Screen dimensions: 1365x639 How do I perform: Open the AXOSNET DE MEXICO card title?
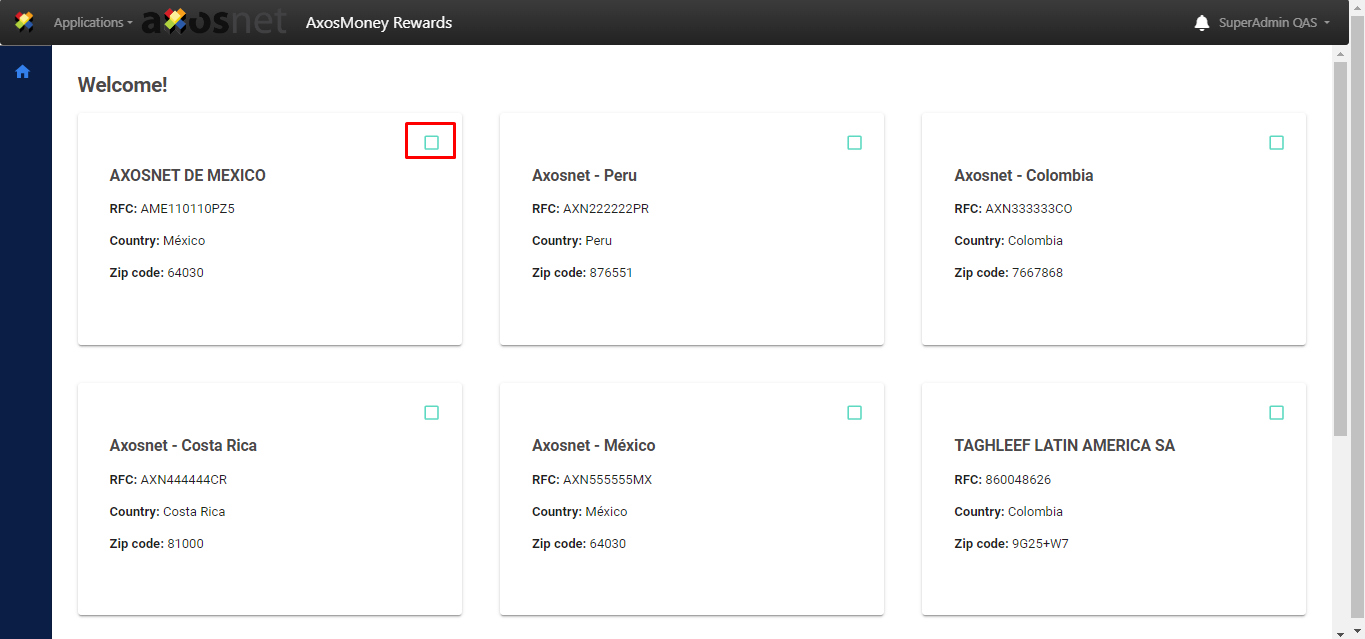(188, 175)
